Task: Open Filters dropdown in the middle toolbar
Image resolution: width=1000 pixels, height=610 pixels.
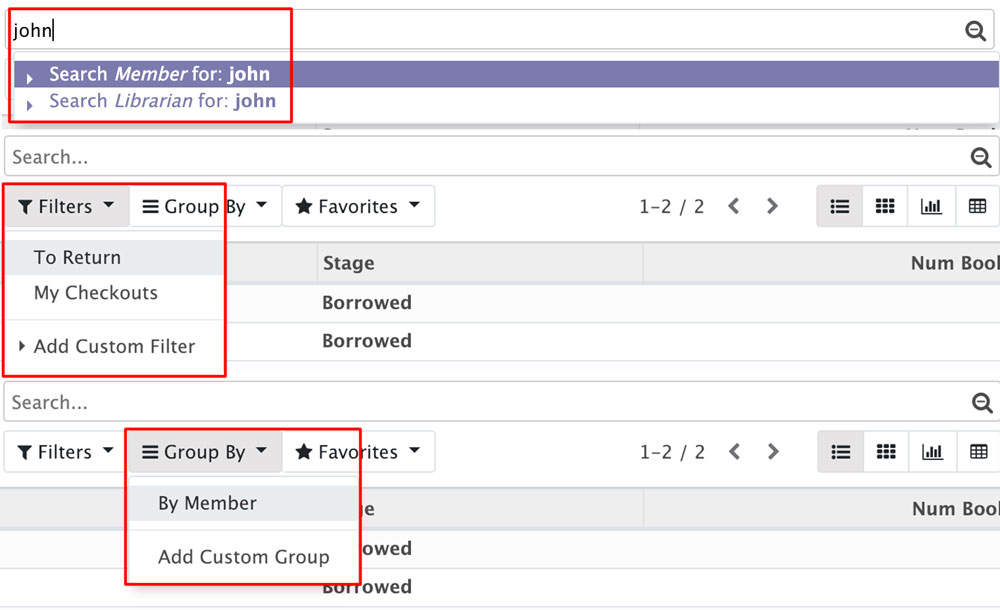Action: click(66, 206)
